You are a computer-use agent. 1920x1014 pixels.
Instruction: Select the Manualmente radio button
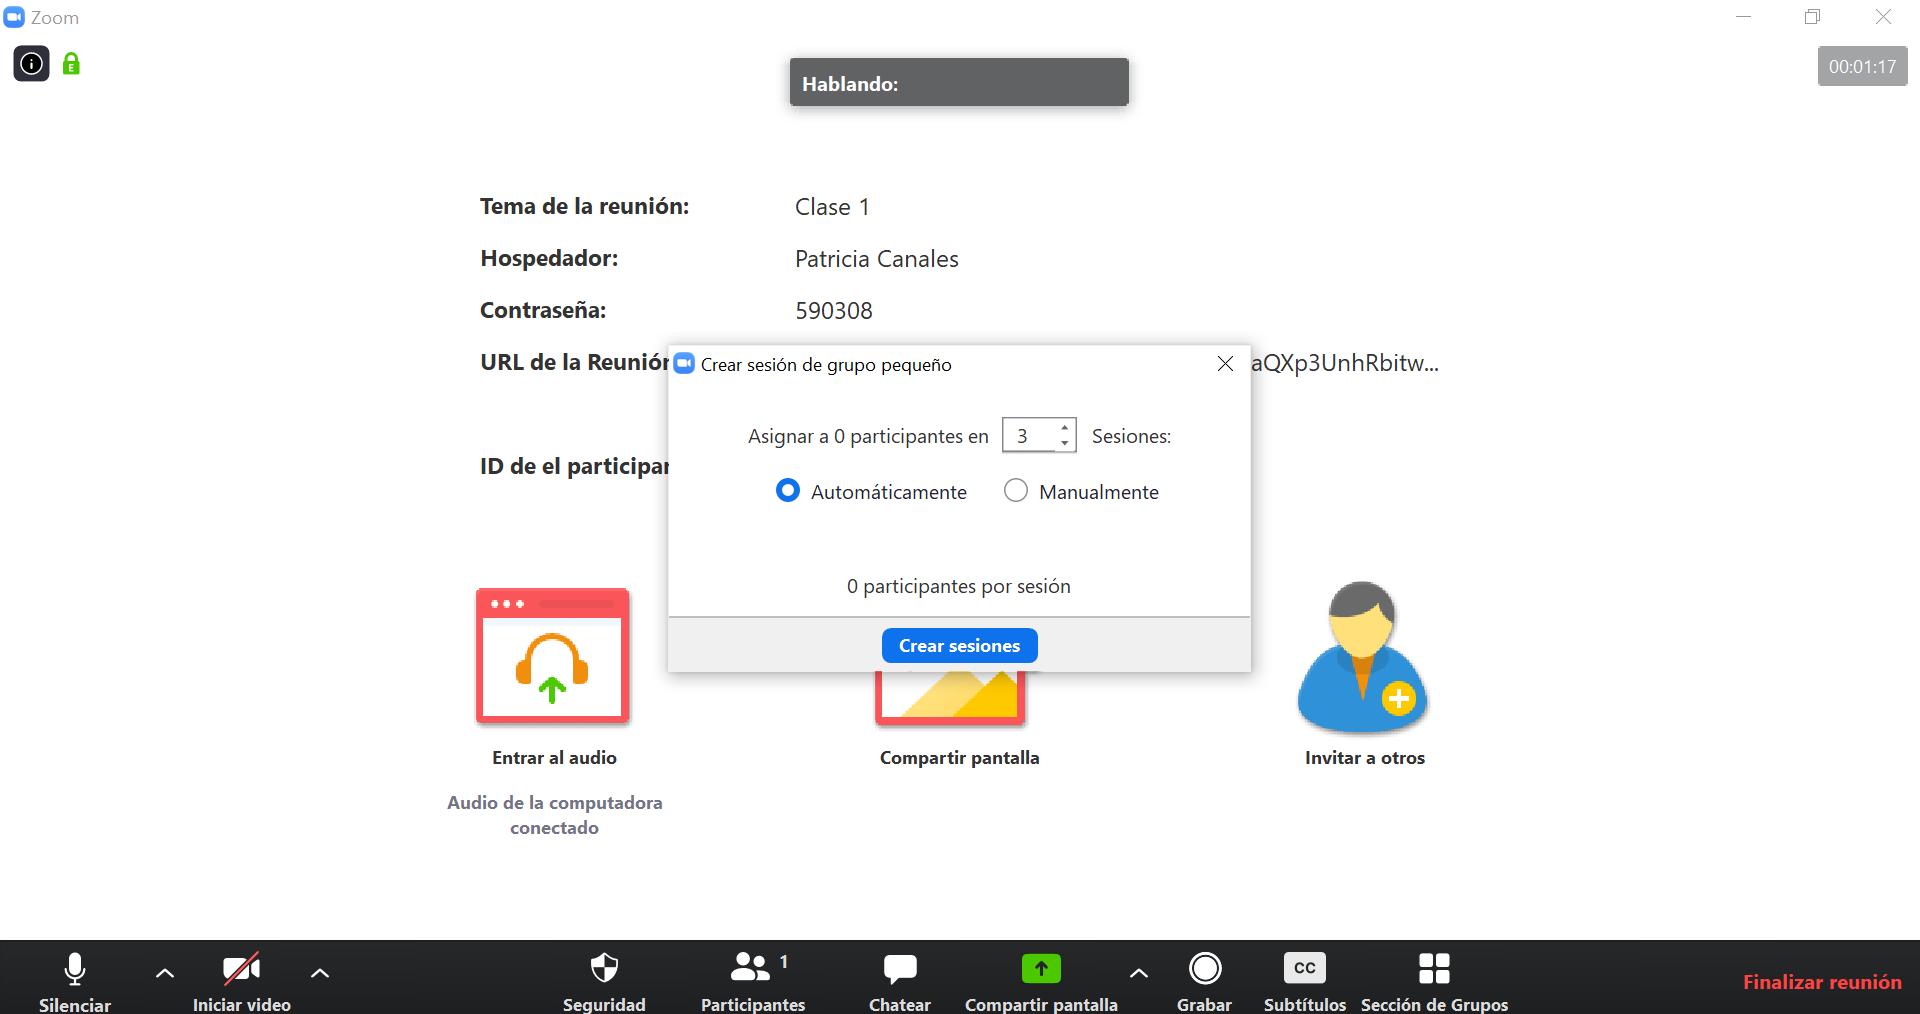(x=1016, y=490)
